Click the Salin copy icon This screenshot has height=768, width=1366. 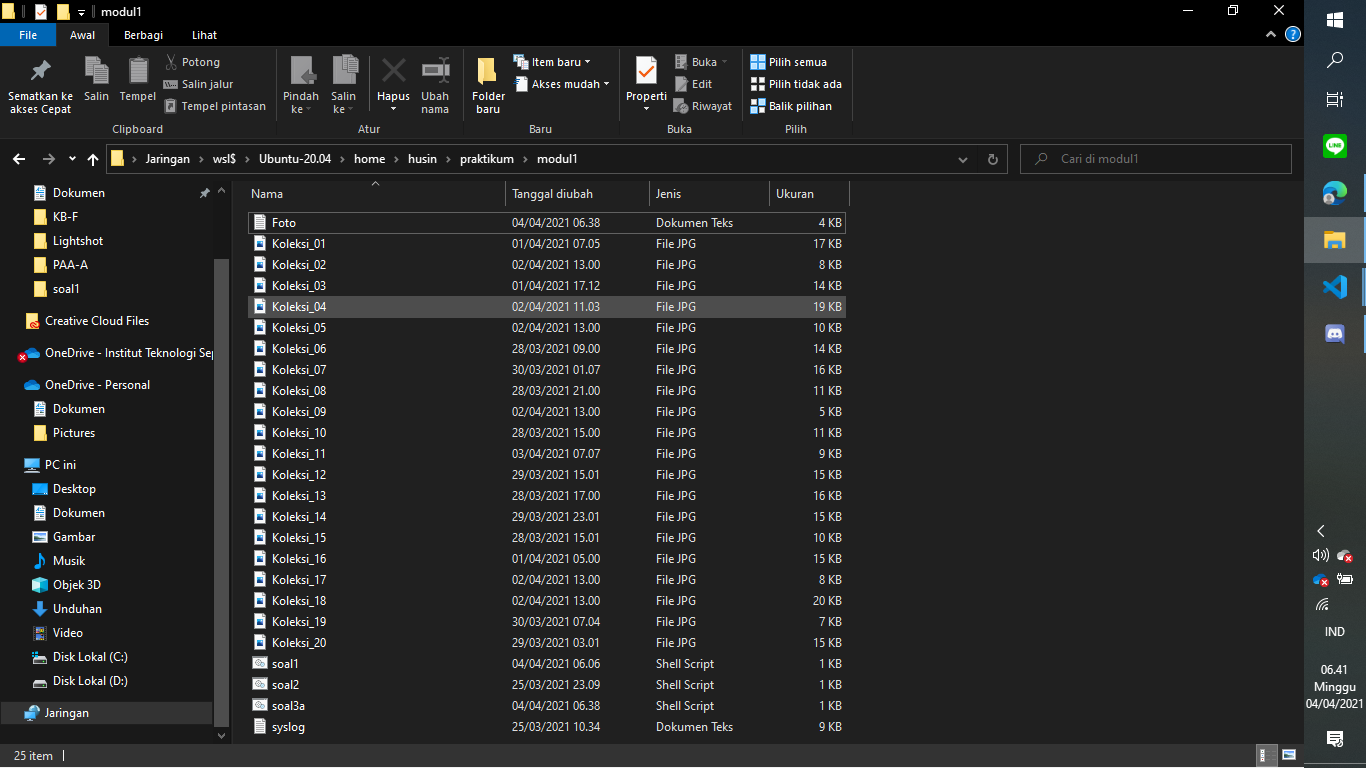(x=96, y=79)
